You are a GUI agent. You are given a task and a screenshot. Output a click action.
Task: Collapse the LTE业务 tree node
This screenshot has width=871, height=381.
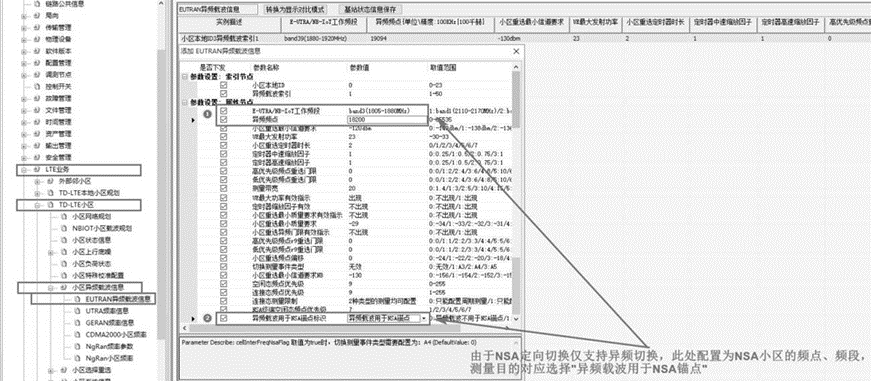pyautogui.click(x=24, y=169)
